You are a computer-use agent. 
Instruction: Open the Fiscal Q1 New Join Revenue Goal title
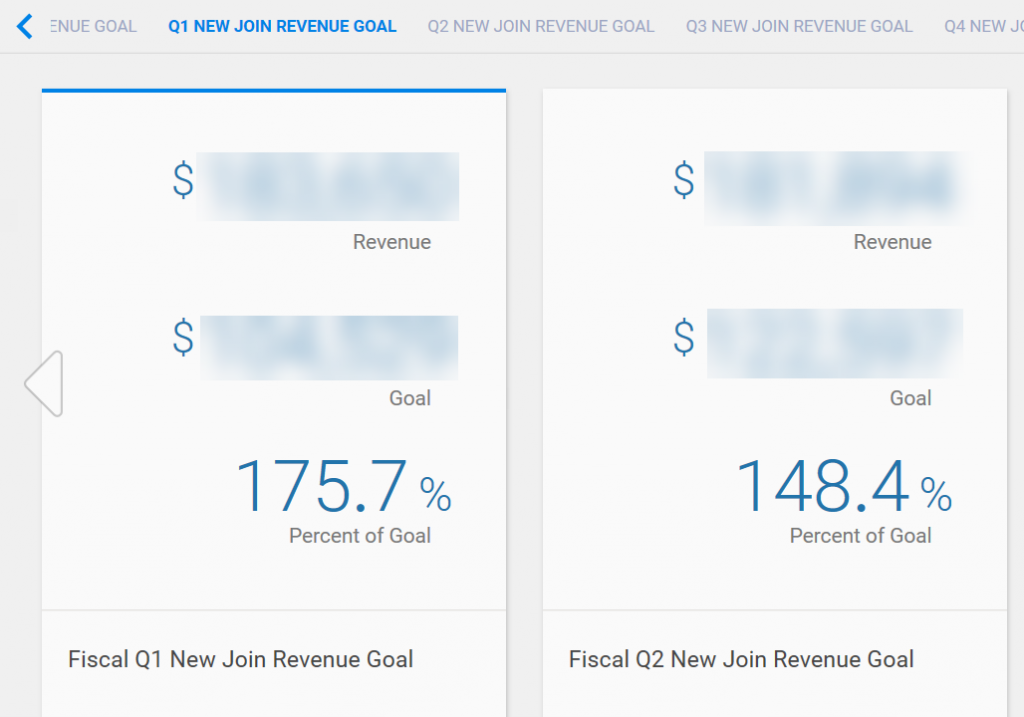point(240,659)
